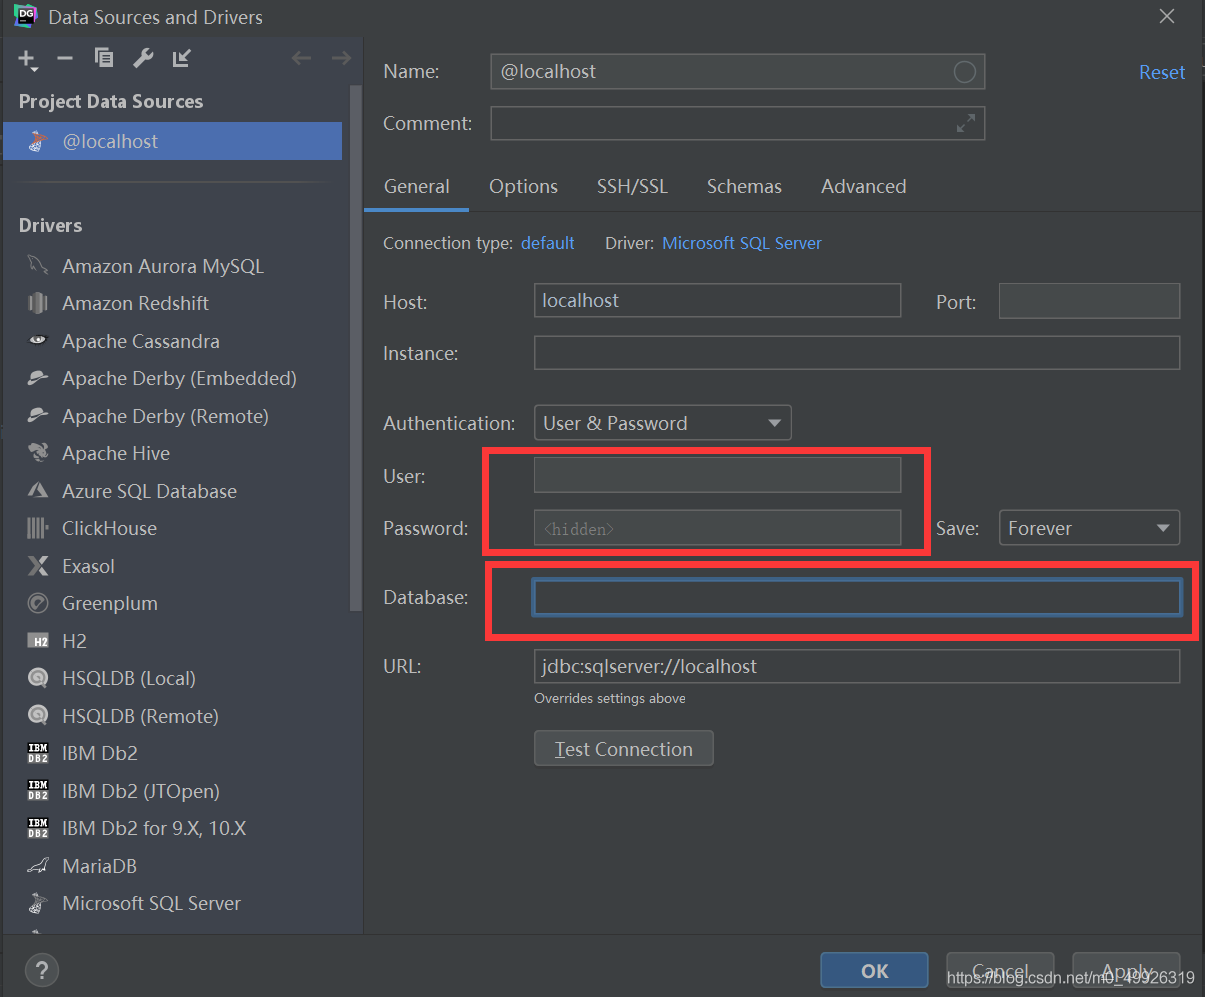Click the forward navigation arrow
Screen dimensions: 1205x997
point(341,58)
